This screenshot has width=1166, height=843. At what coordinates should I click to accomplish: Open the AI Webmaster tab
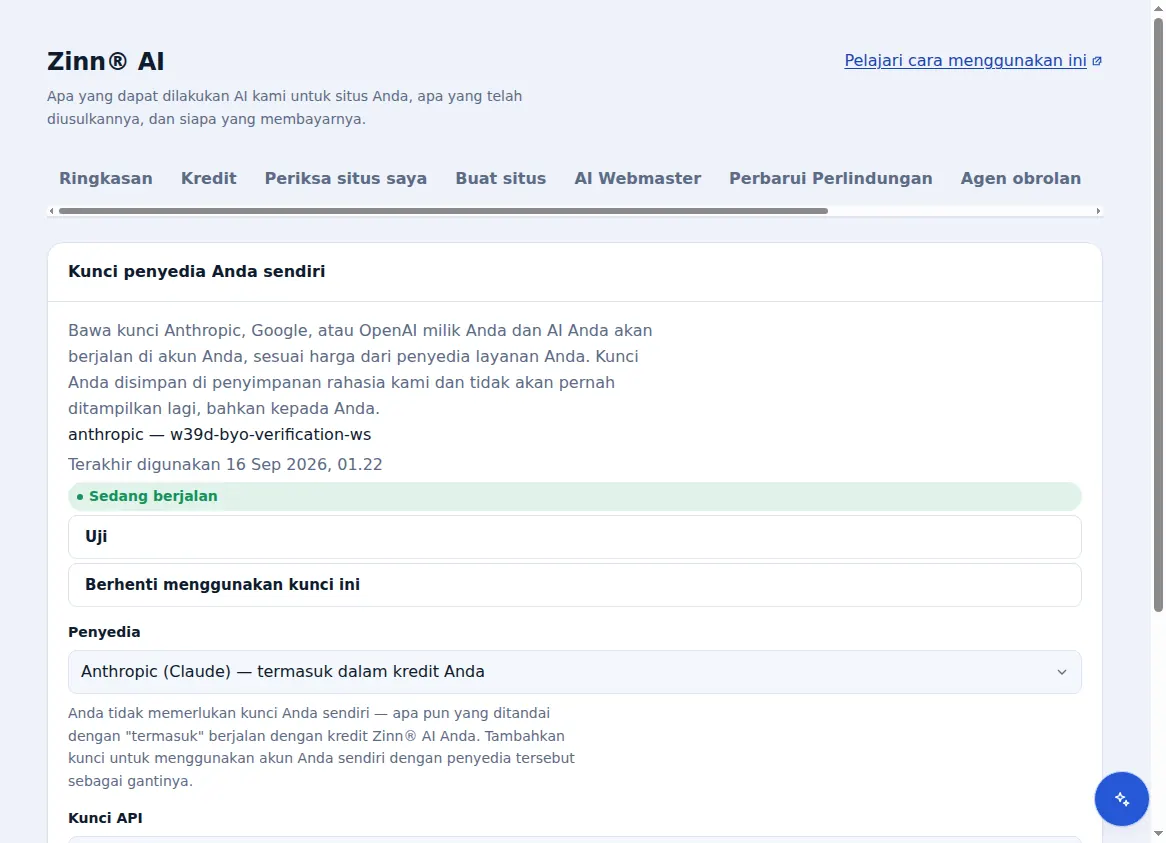pyautogui.click(x=637, y=178)
